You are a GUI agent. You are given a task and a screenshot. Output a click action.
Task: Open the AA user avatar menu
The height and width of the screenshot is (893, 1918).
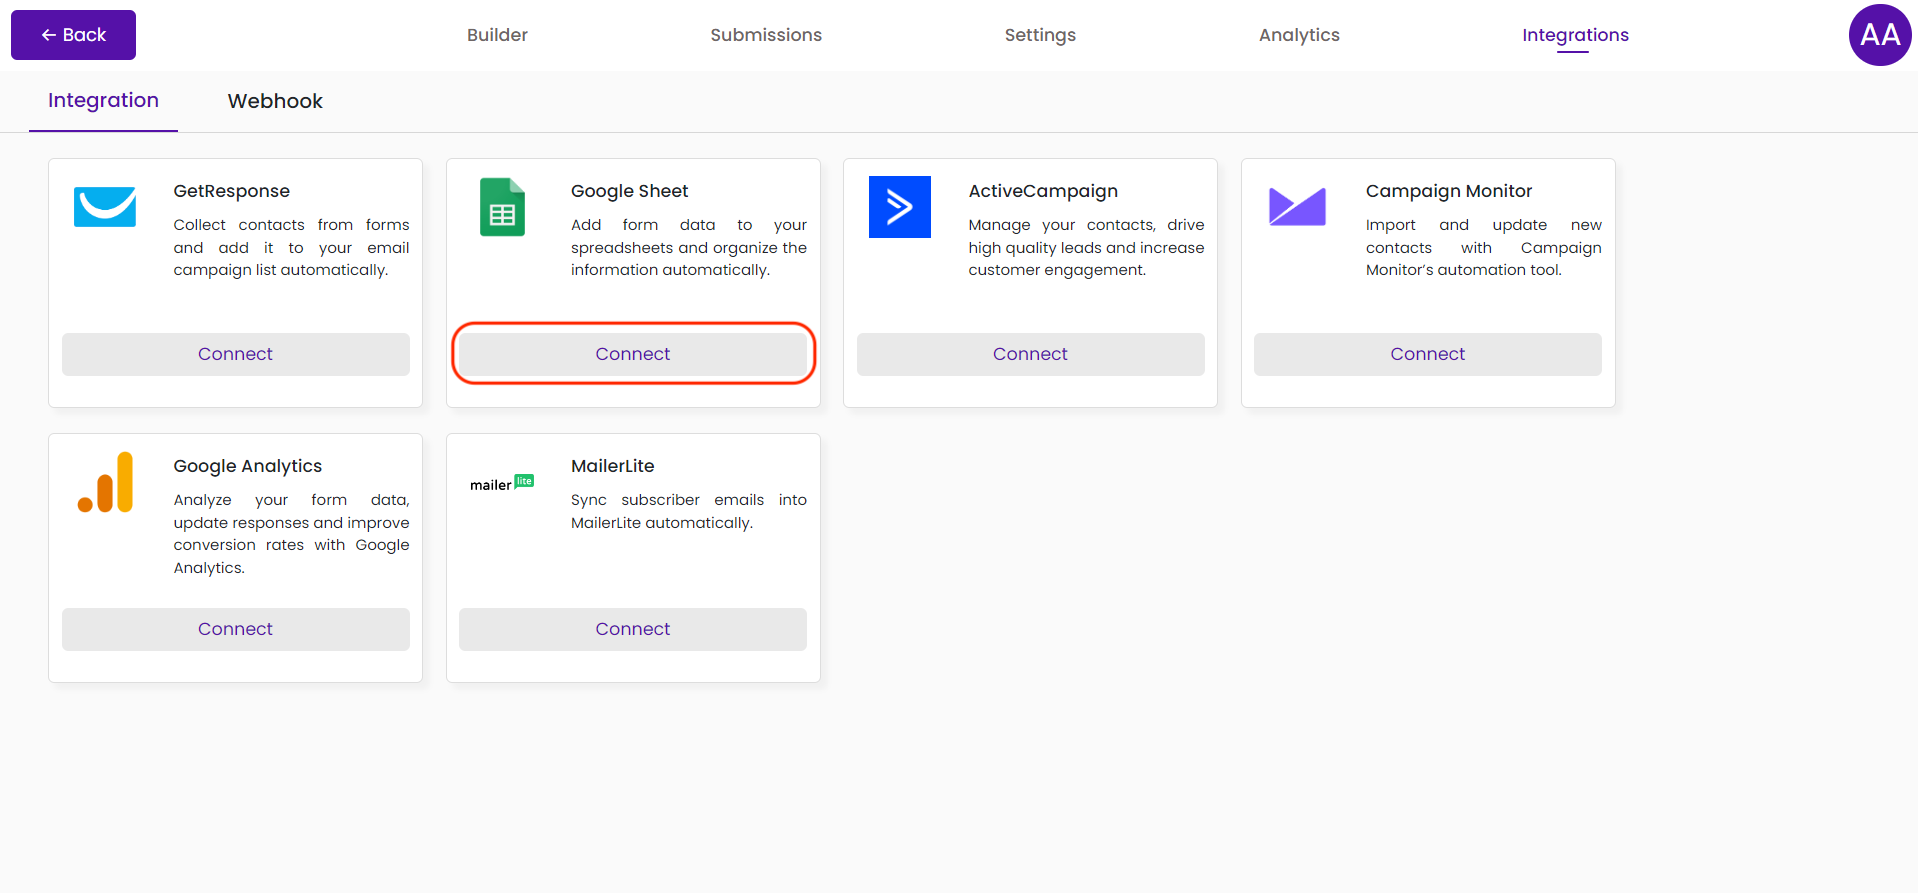(x=1880, y=35)
